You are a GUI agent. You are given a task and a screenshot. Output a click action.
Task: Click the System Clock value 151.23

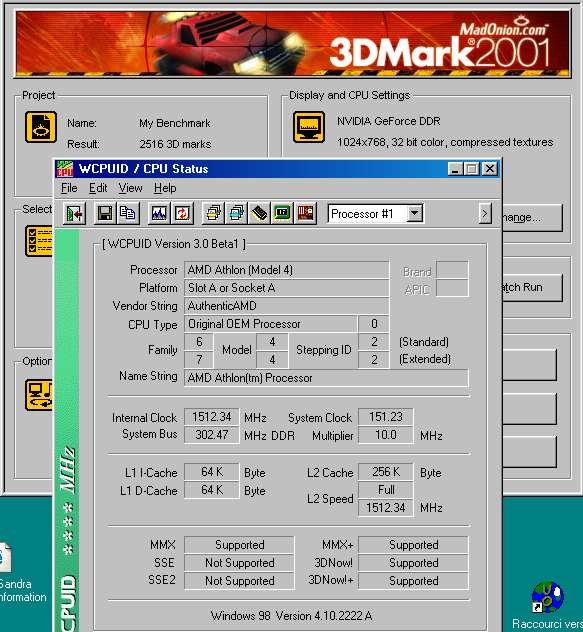coord(386,417)
